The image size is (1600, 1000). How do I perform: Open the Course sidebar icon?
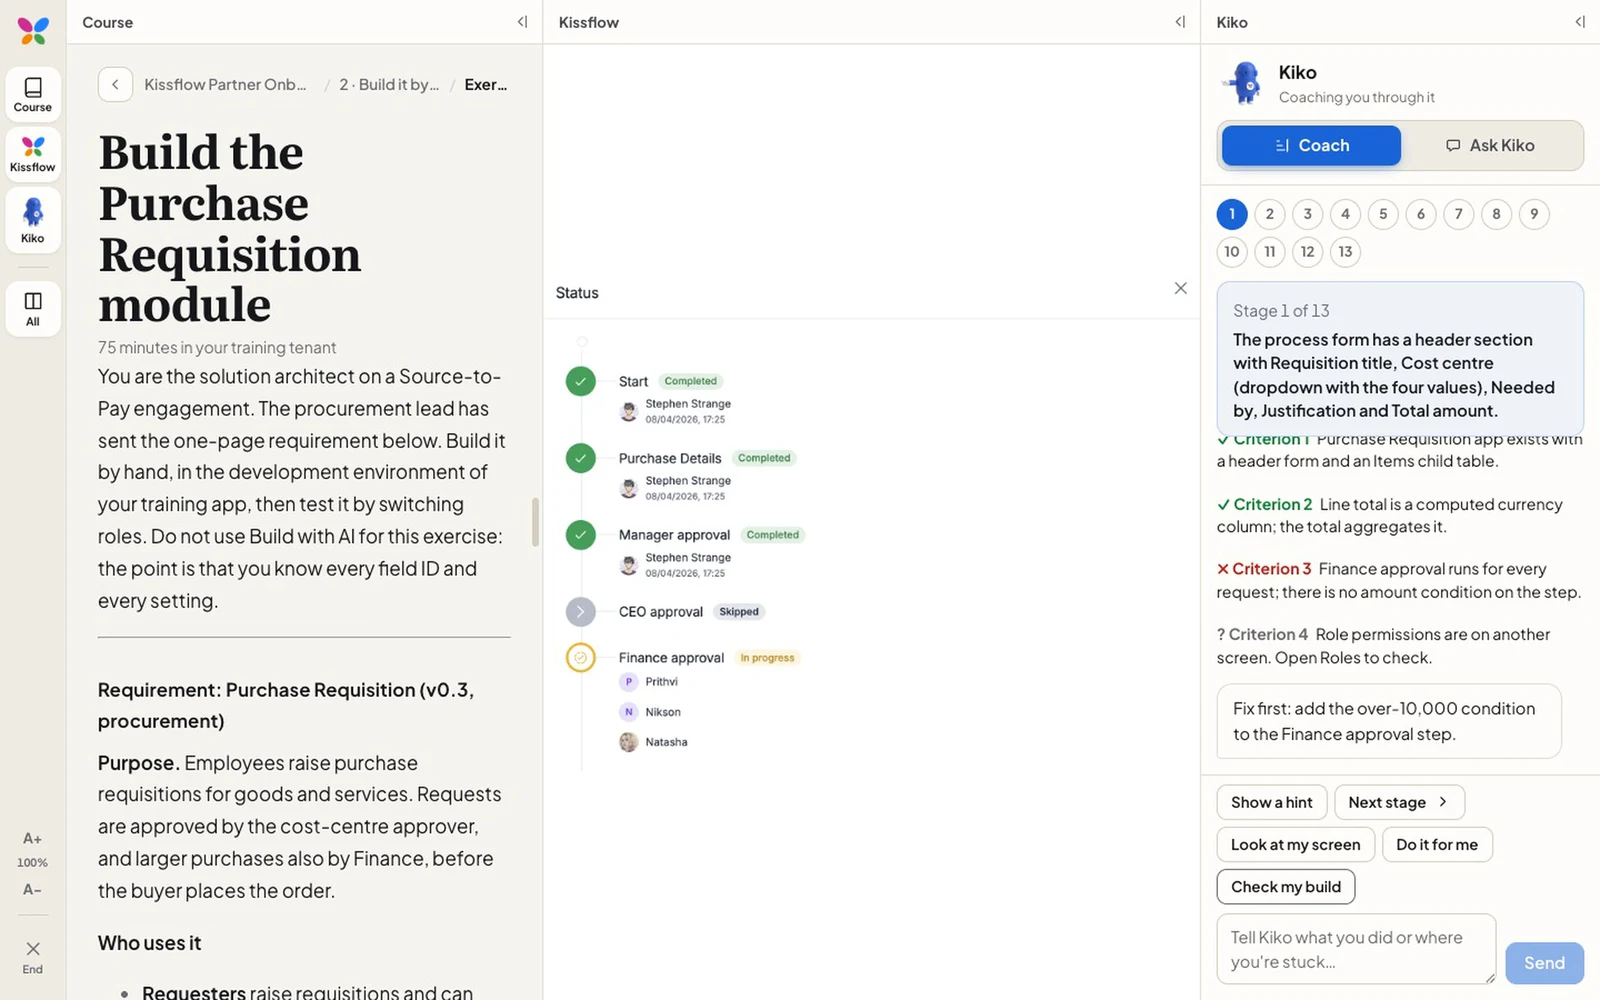[33, 95]
